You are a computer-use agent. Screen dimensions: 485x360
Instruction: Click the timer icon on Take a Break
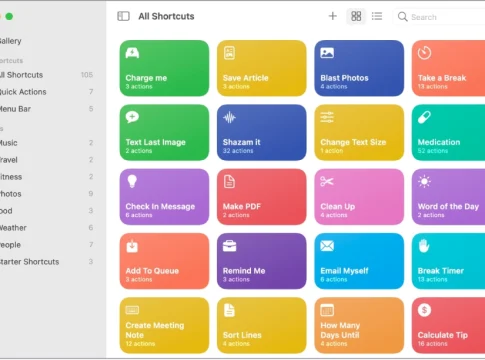click(x=424, y=53)
